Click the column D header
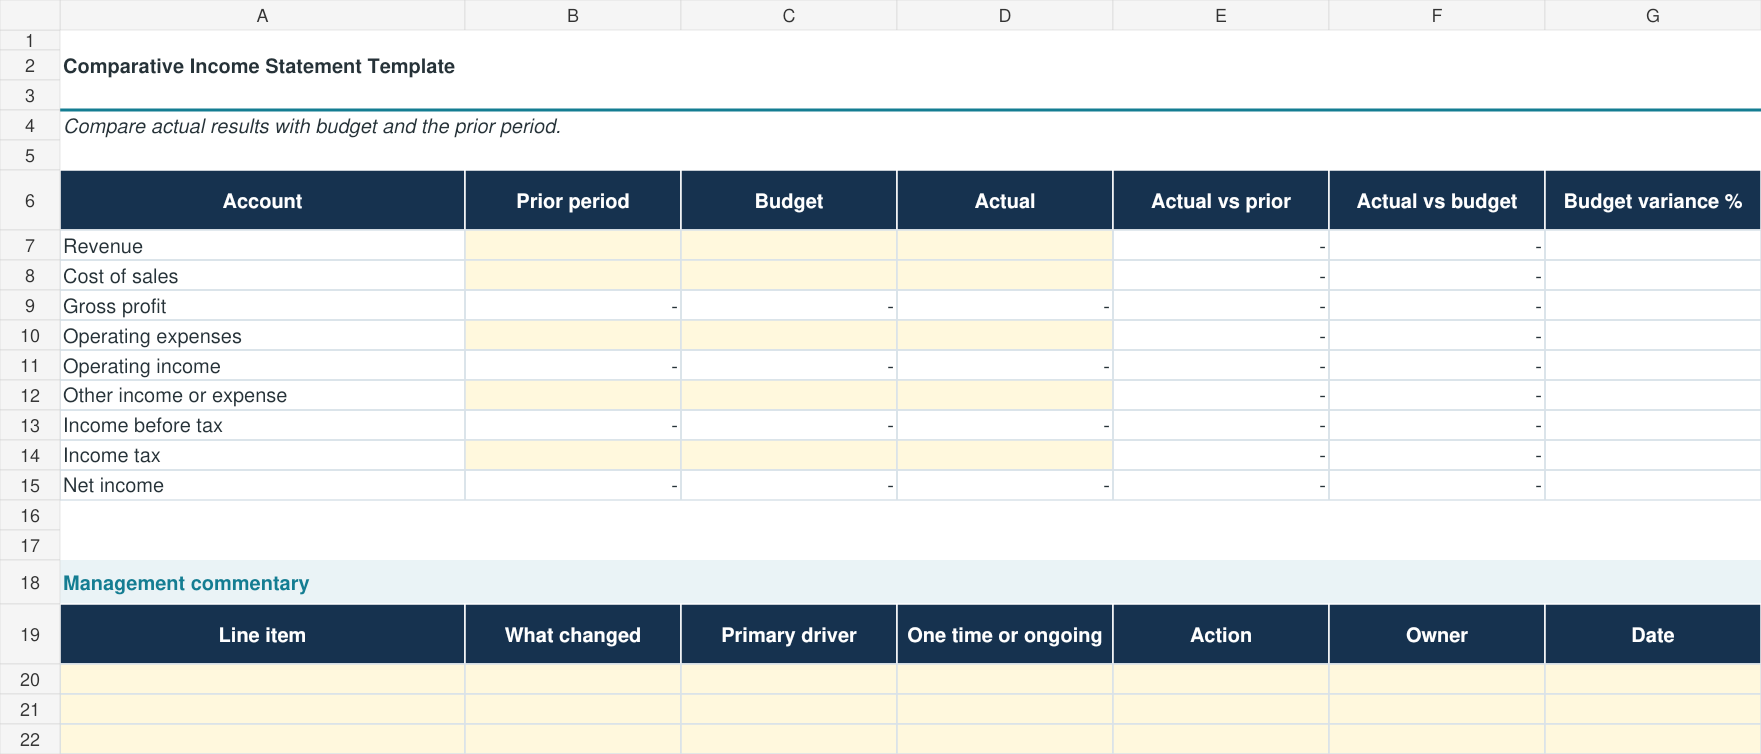Image resolution: width=1761 pixels, height=754 pixels. [1005, 15]
